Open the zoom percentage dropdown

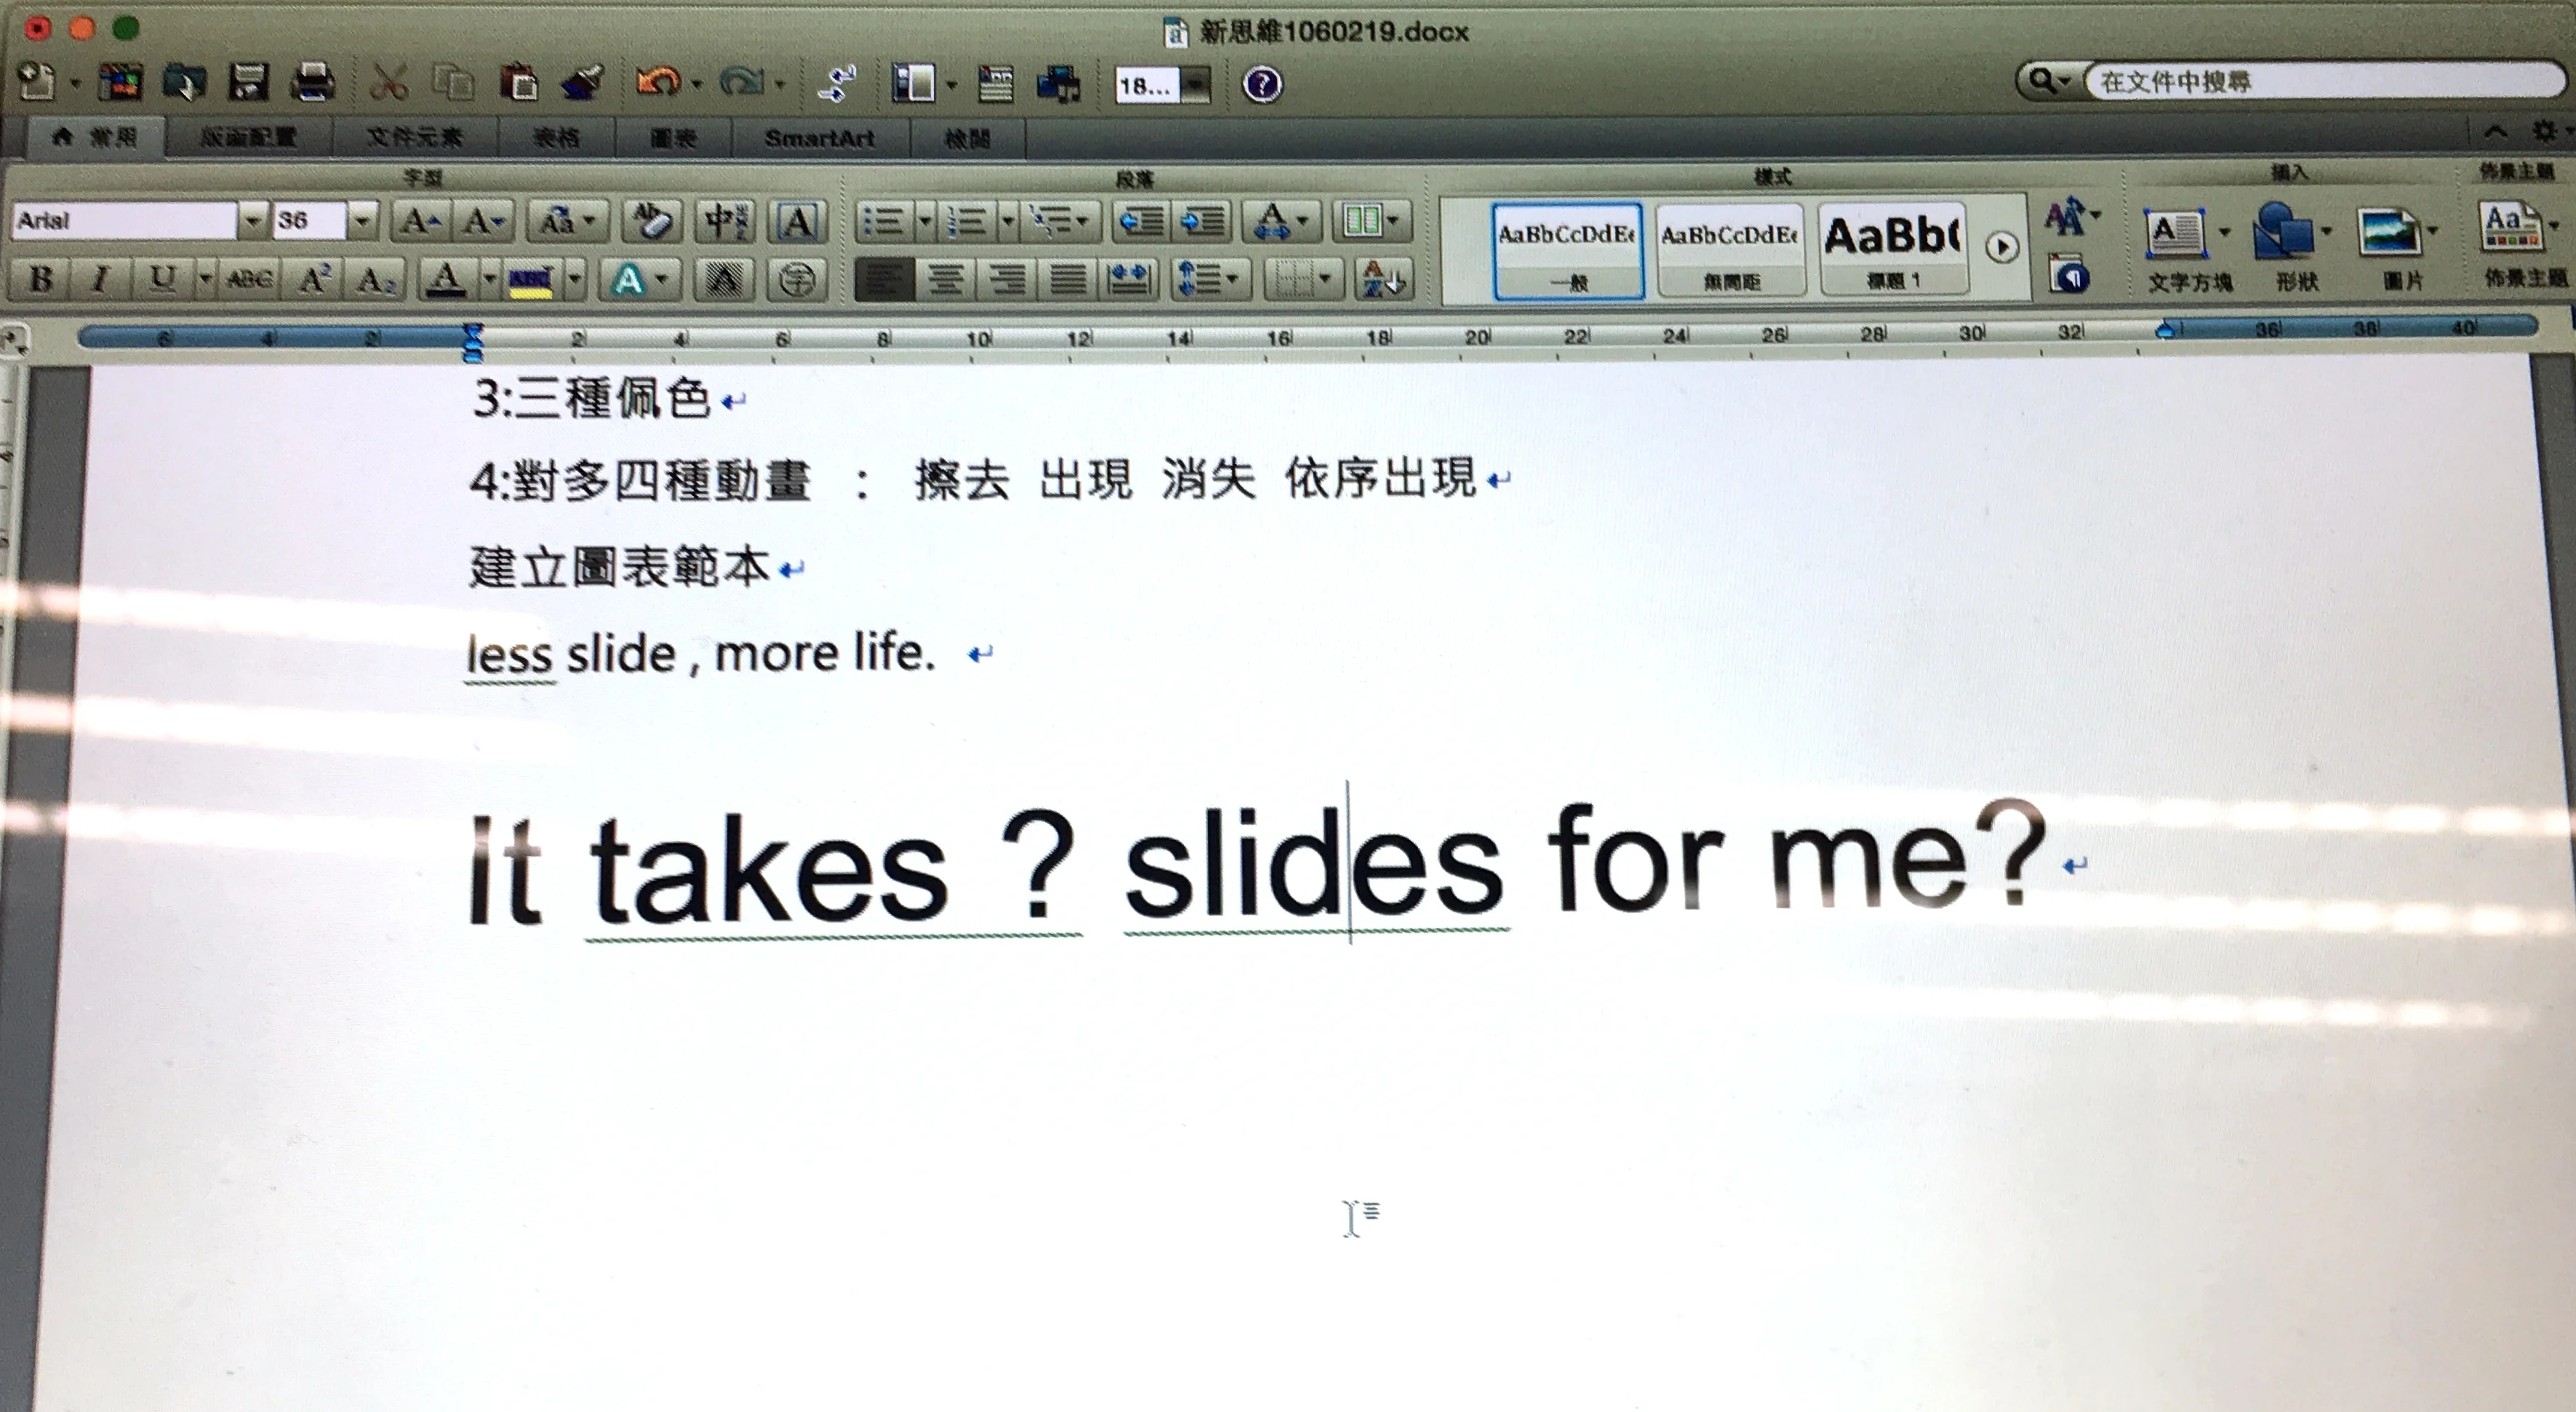[1195, 85]
